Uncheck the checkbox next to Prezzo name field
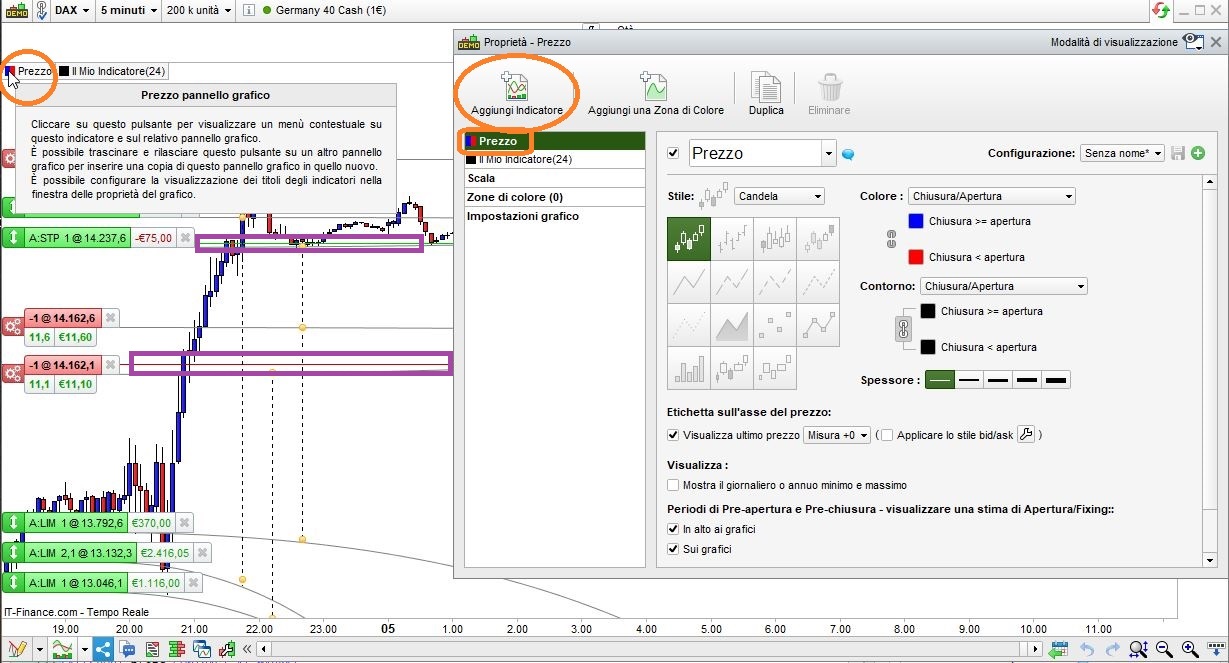This screenshot has height=663, width=1229. coord(673,153)
